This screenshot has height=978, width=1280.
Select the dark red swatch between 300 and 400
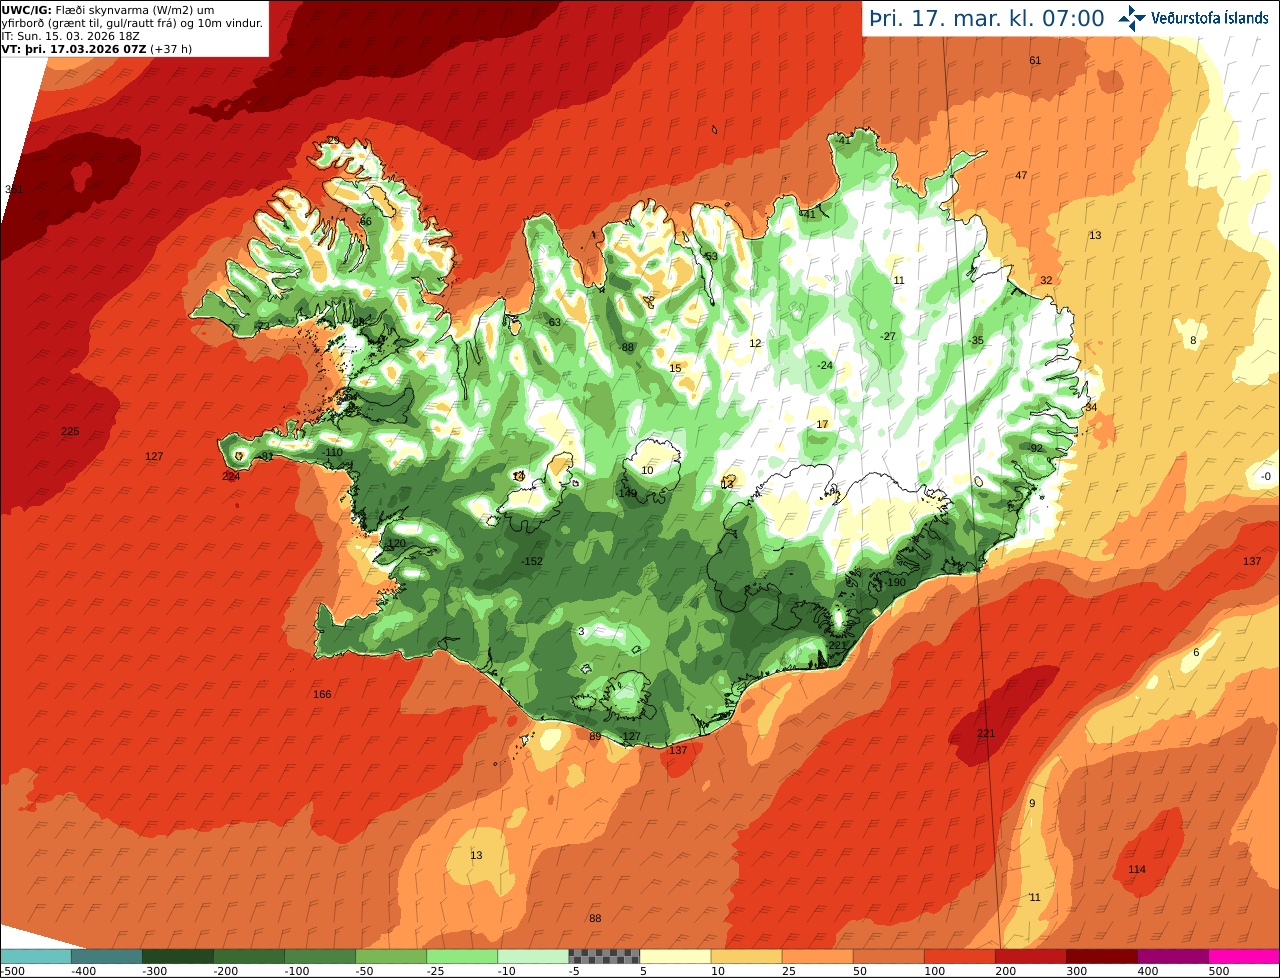pyautogui.click(x=1101, y=956)
